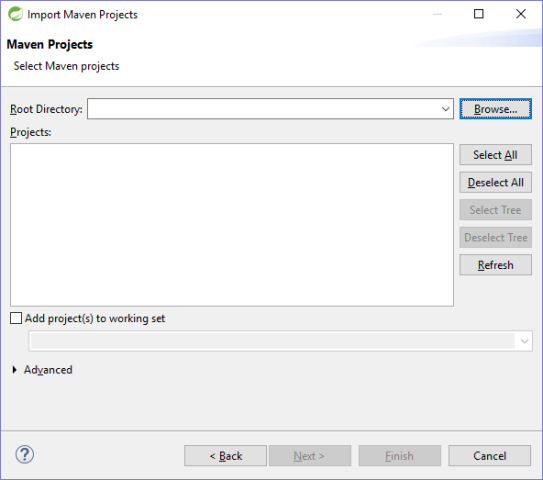Click the Spring leaf icon in title bar
Image resolution: width=543 pixels, height=480 pixels.
click(16, 14)
